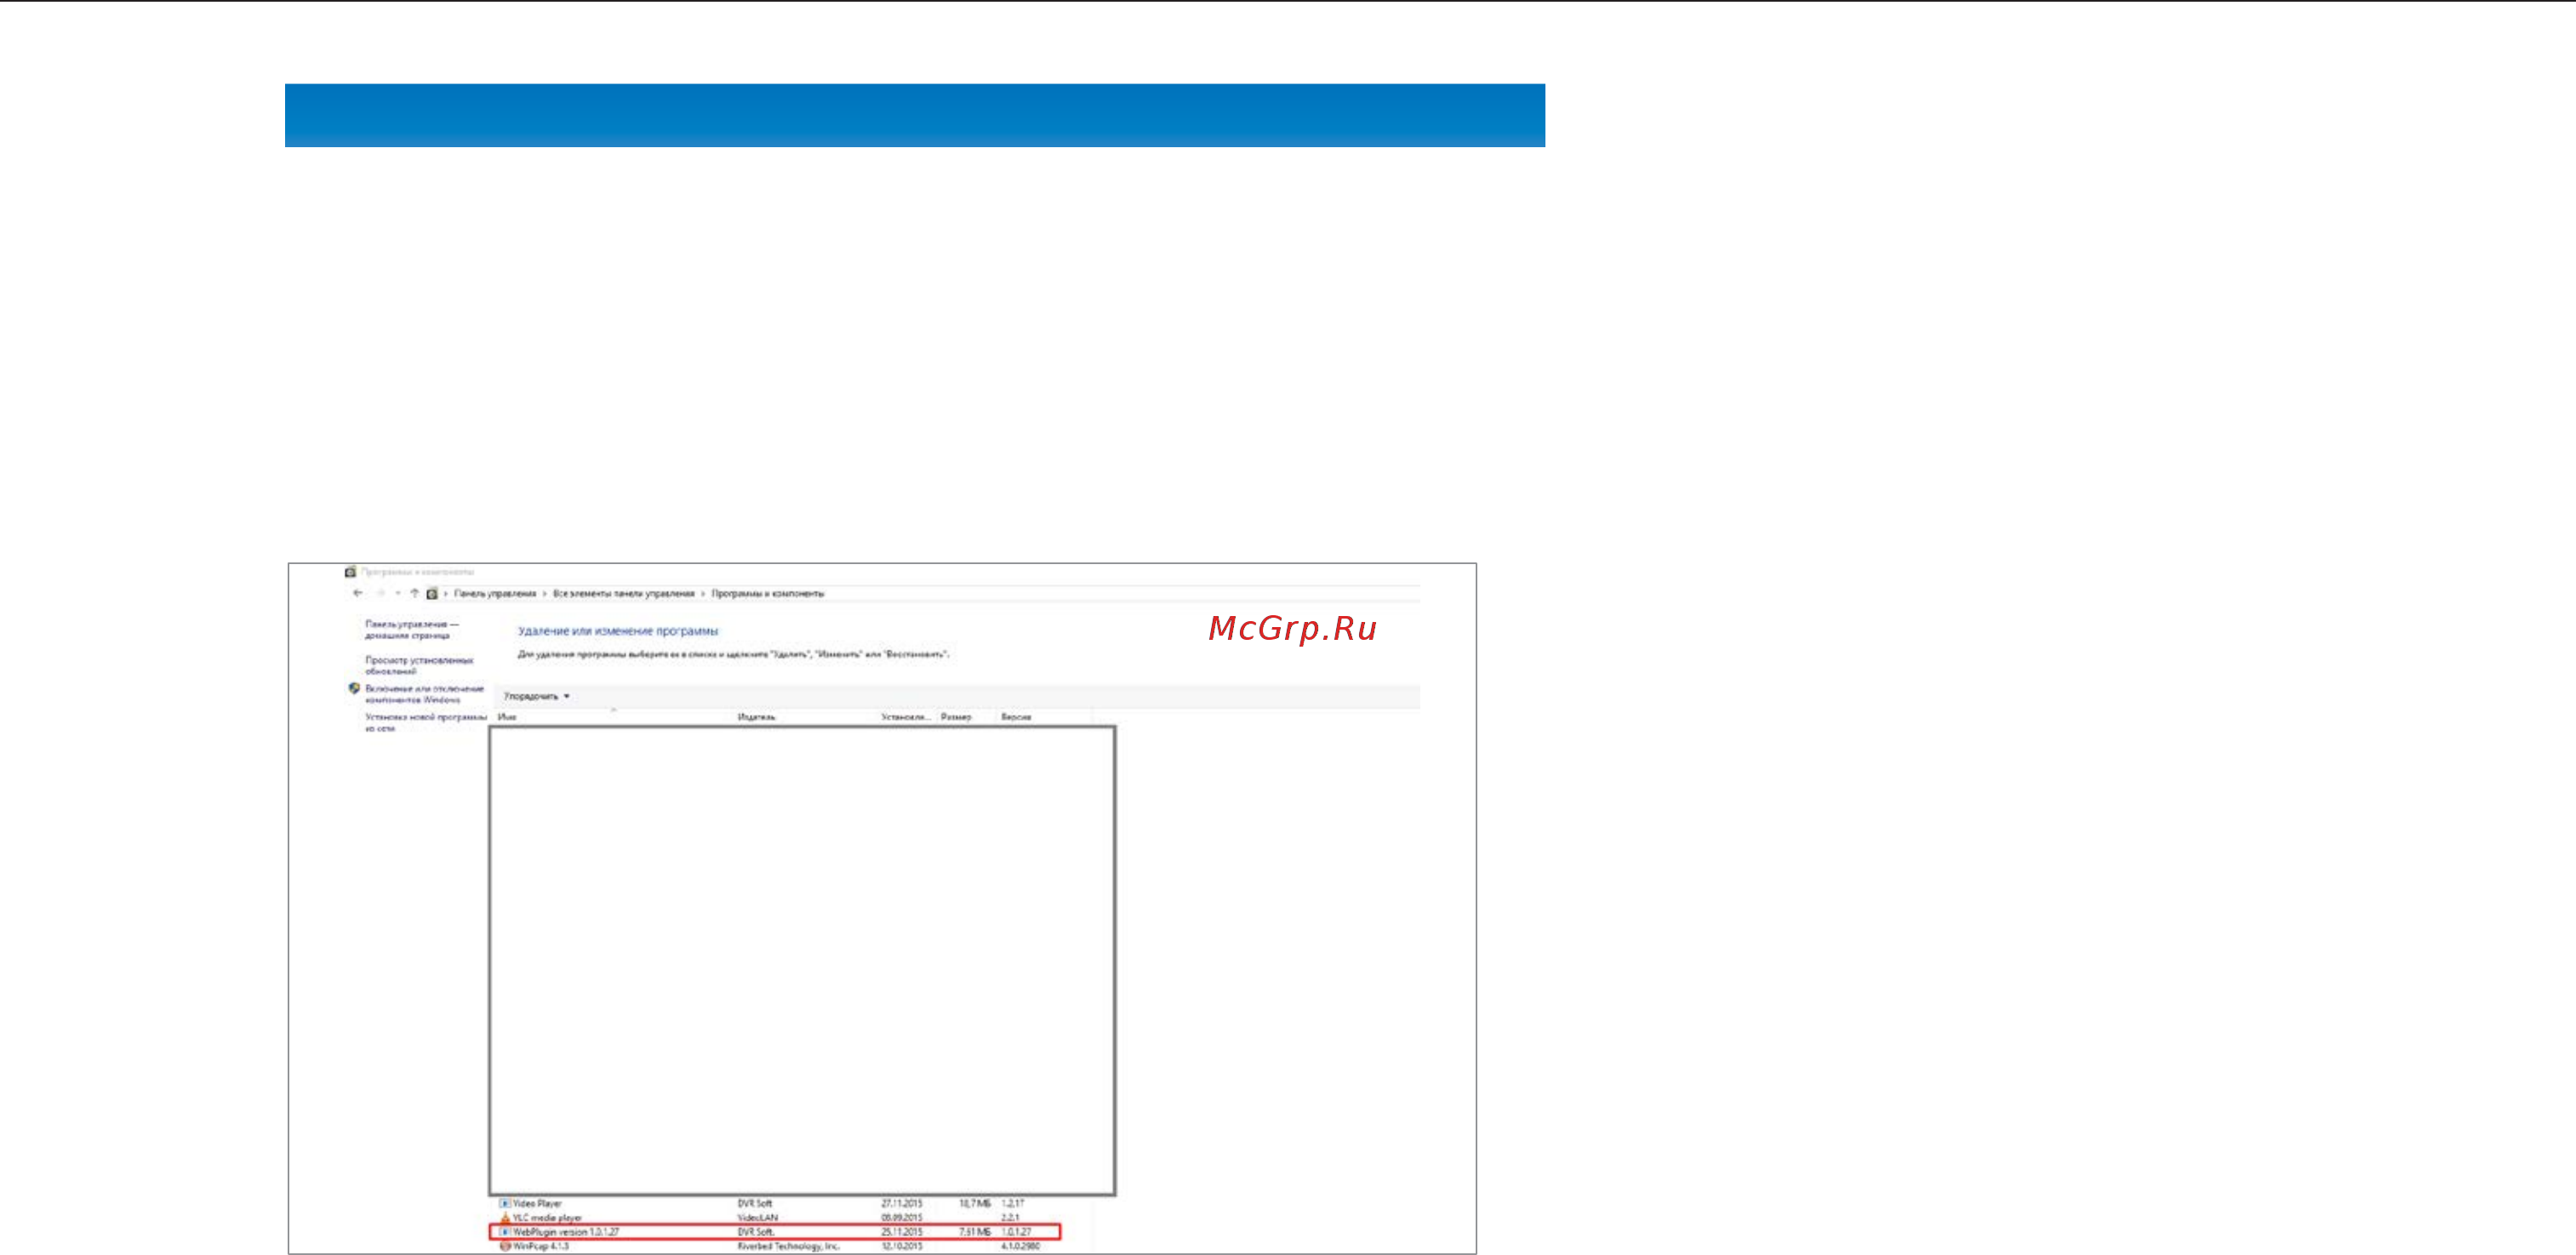This screenshot has height=1255, width=2576.
Task: Click install date 27.11.2015 cell
Action: tap(901, 1204)
